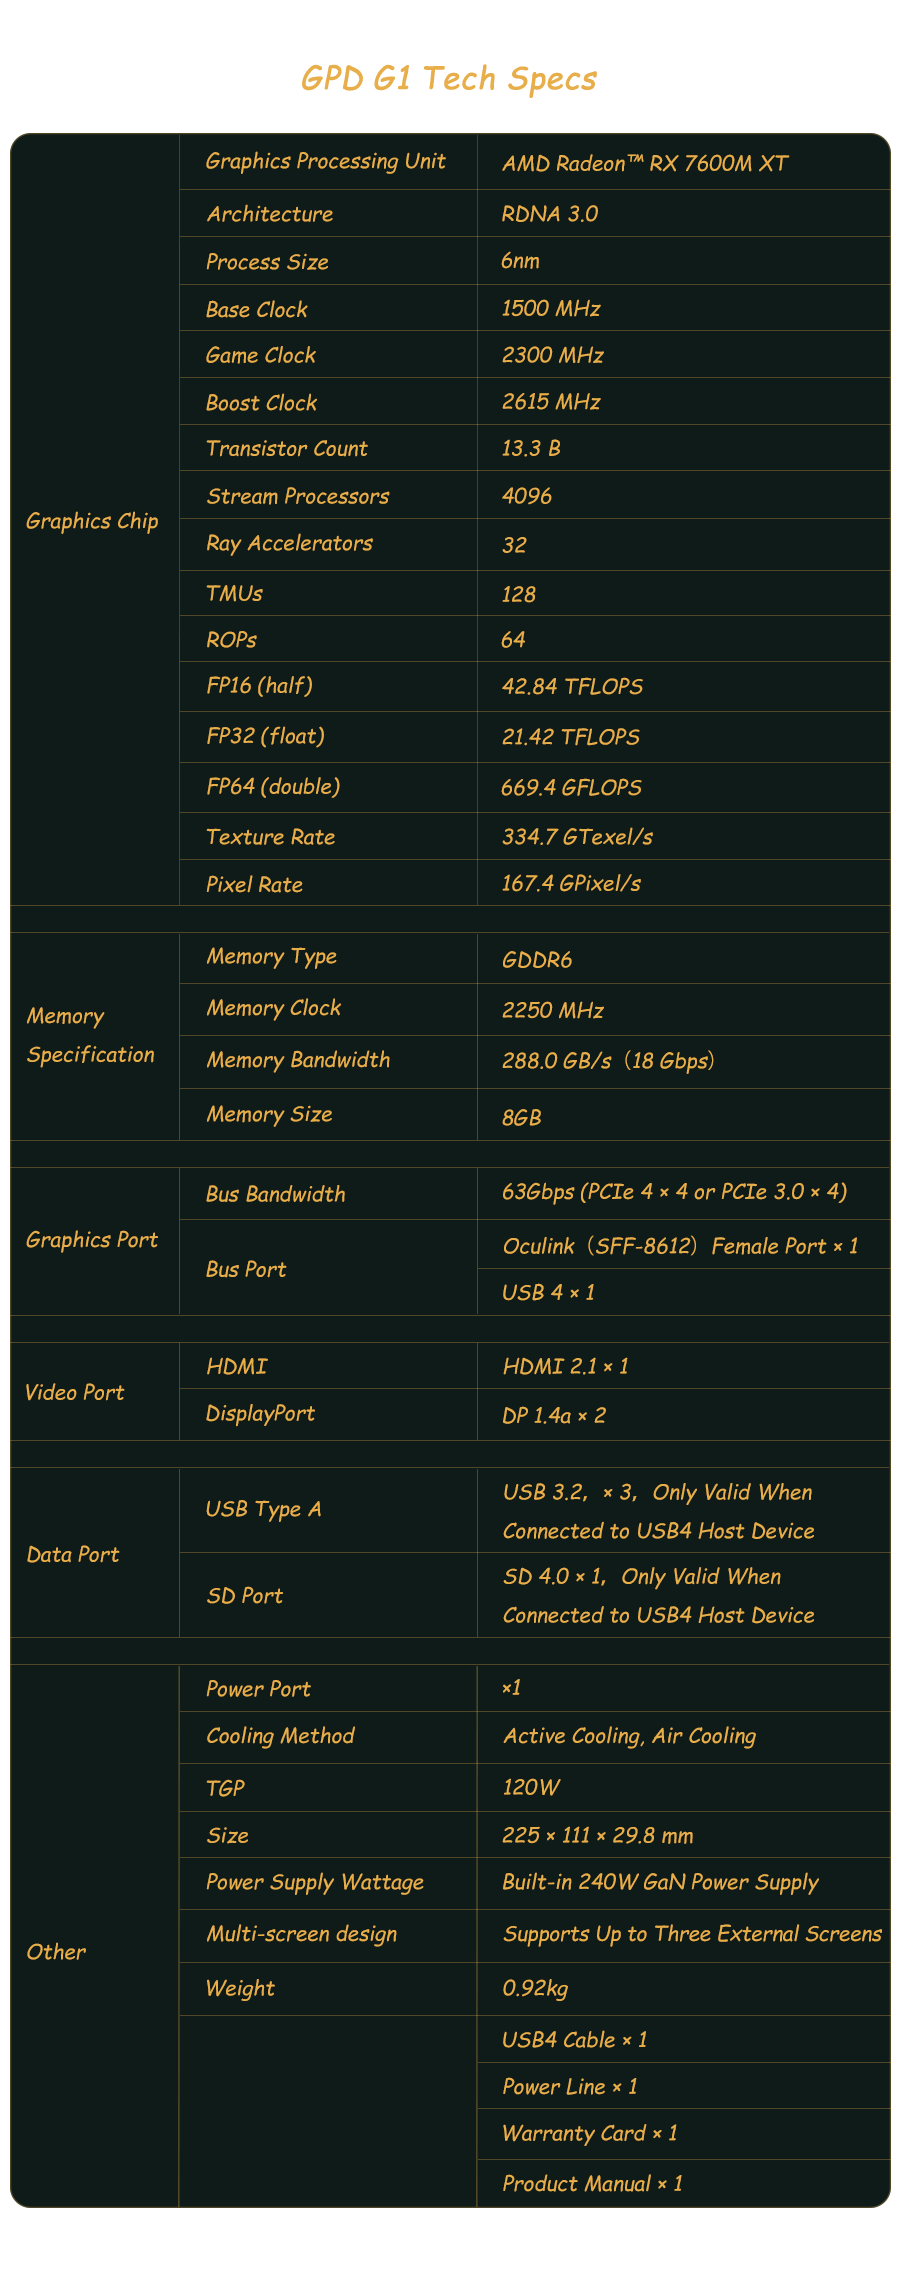The image size is (900, 2269).
Task: Select the Memory Bandwidth label
Action: (x=298, y=1060)
